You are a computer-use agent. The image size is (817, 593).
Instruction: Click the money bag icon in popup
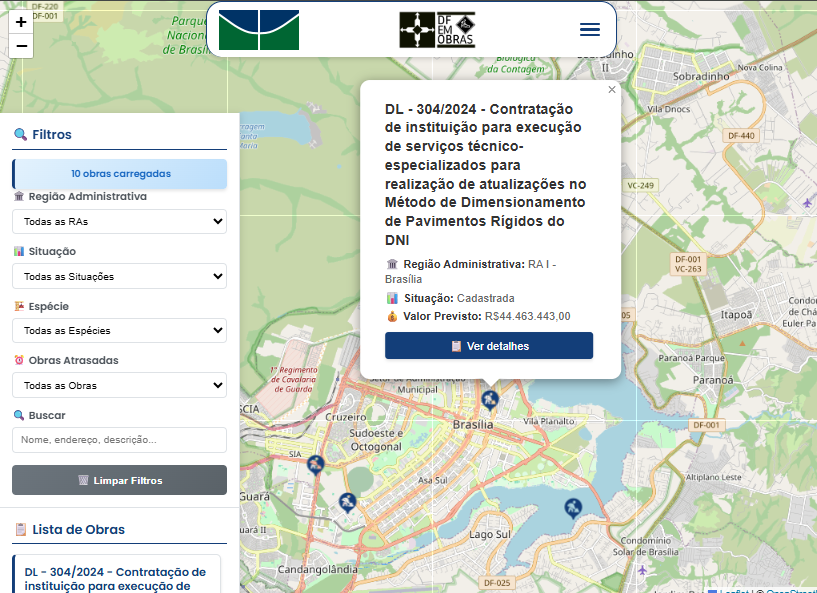(x=392, y=316)
